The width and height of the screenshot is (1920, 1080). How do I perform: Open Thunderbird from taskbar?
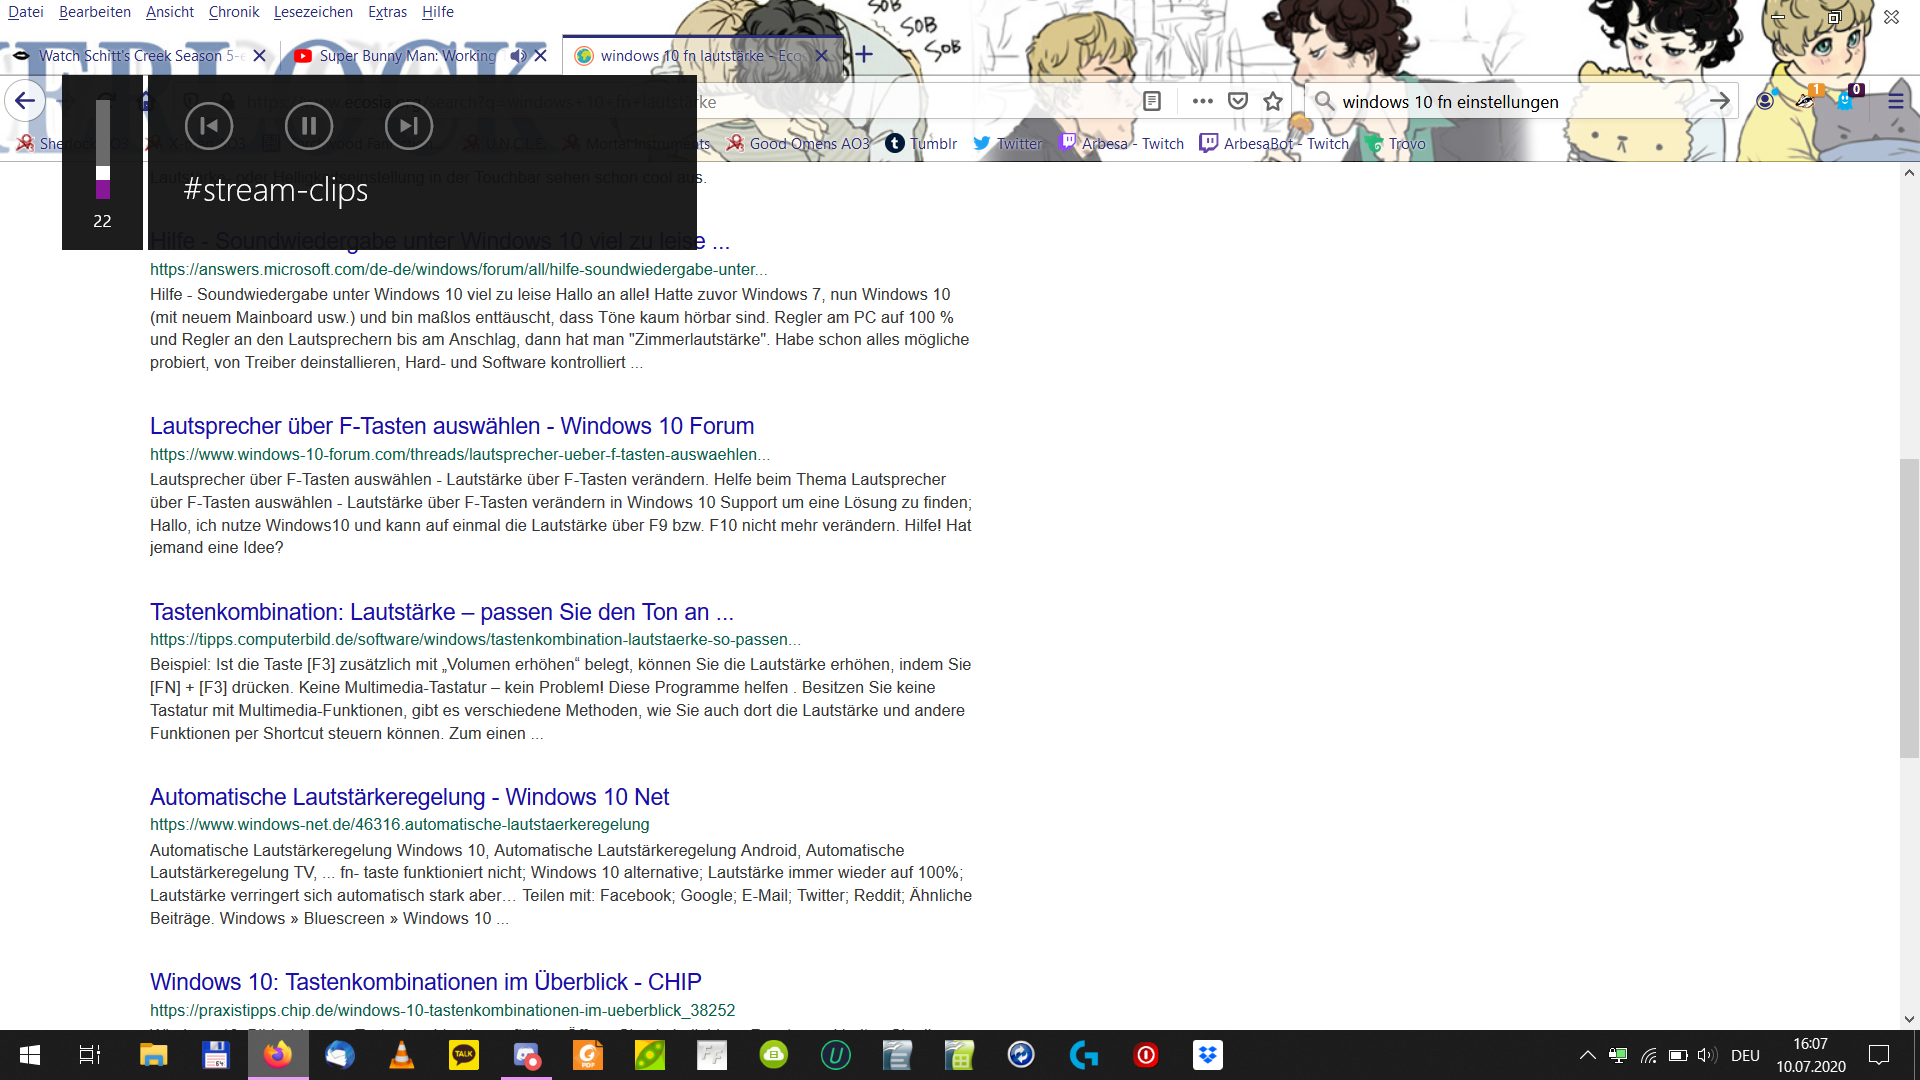(x=340, y=1055)
